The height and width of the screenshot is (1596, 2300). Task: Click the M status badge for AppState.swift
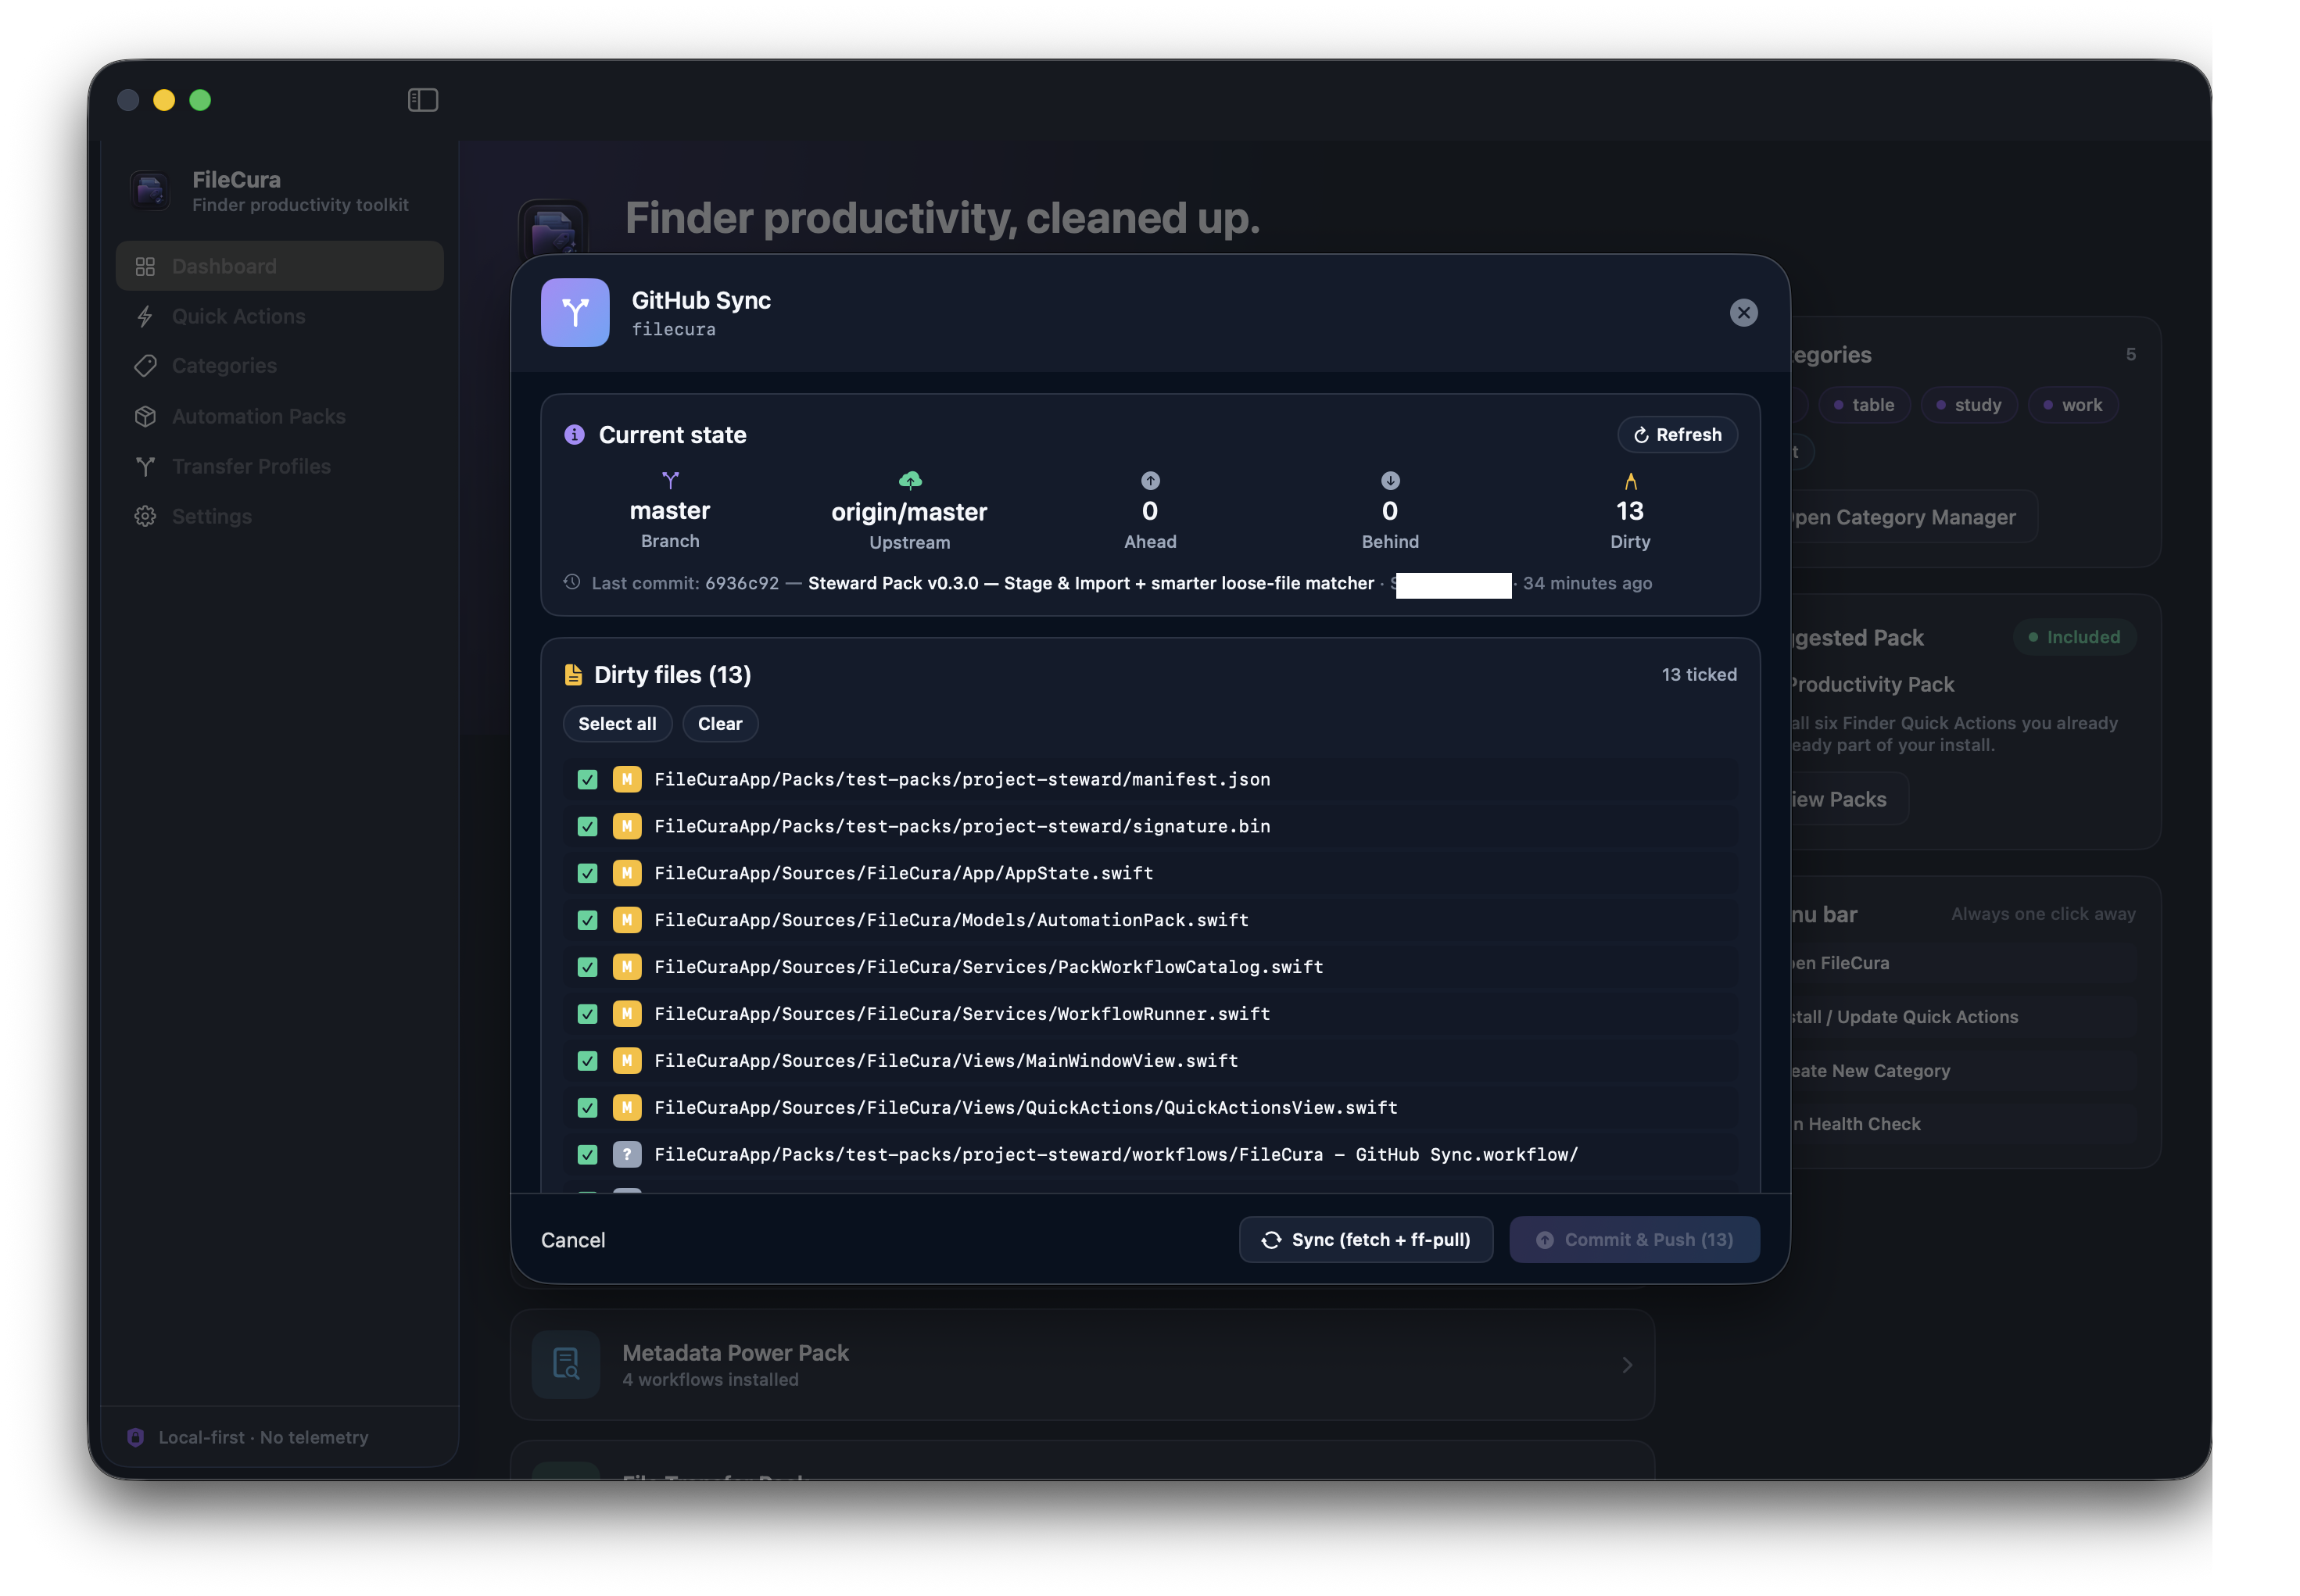coord(626,873)
